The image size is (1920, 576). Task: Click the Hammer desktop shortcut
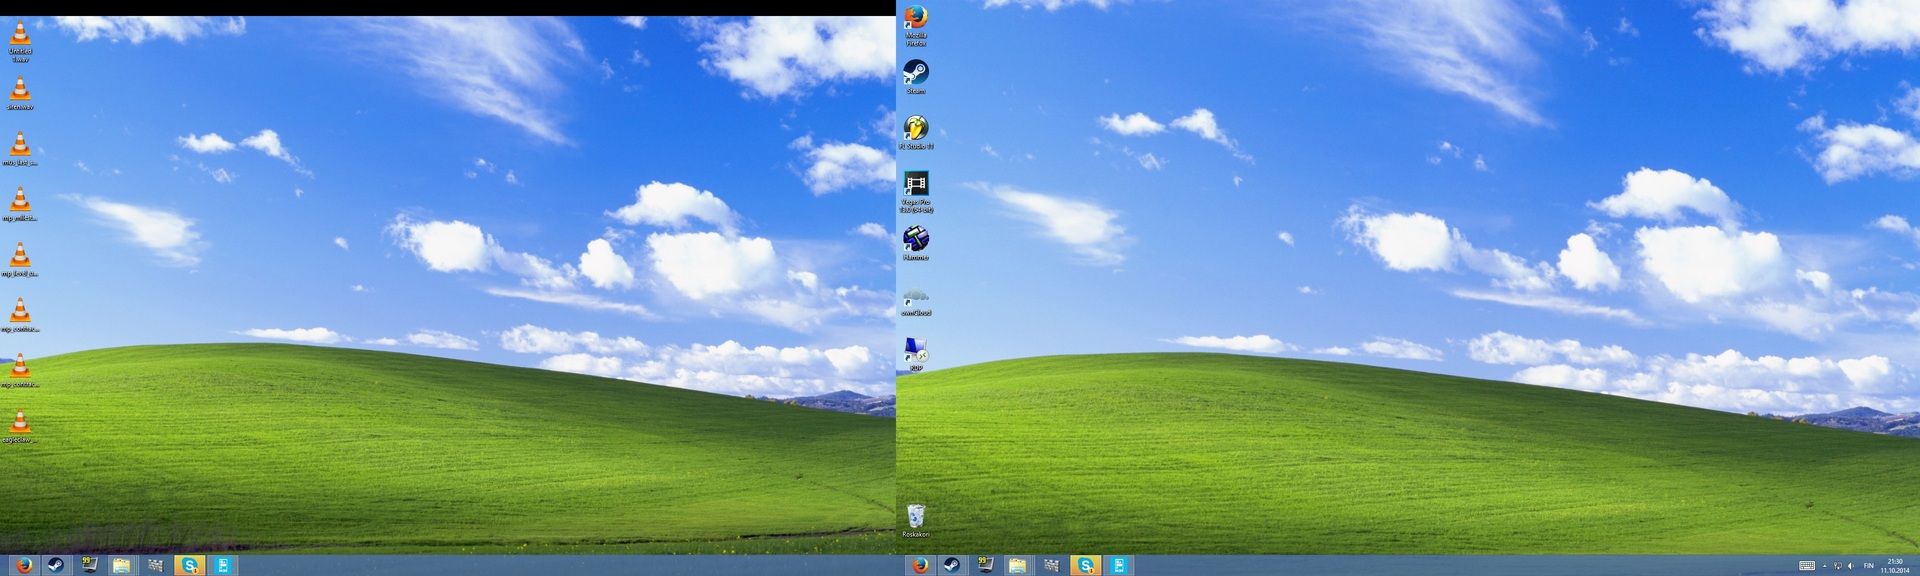(915, 241)
